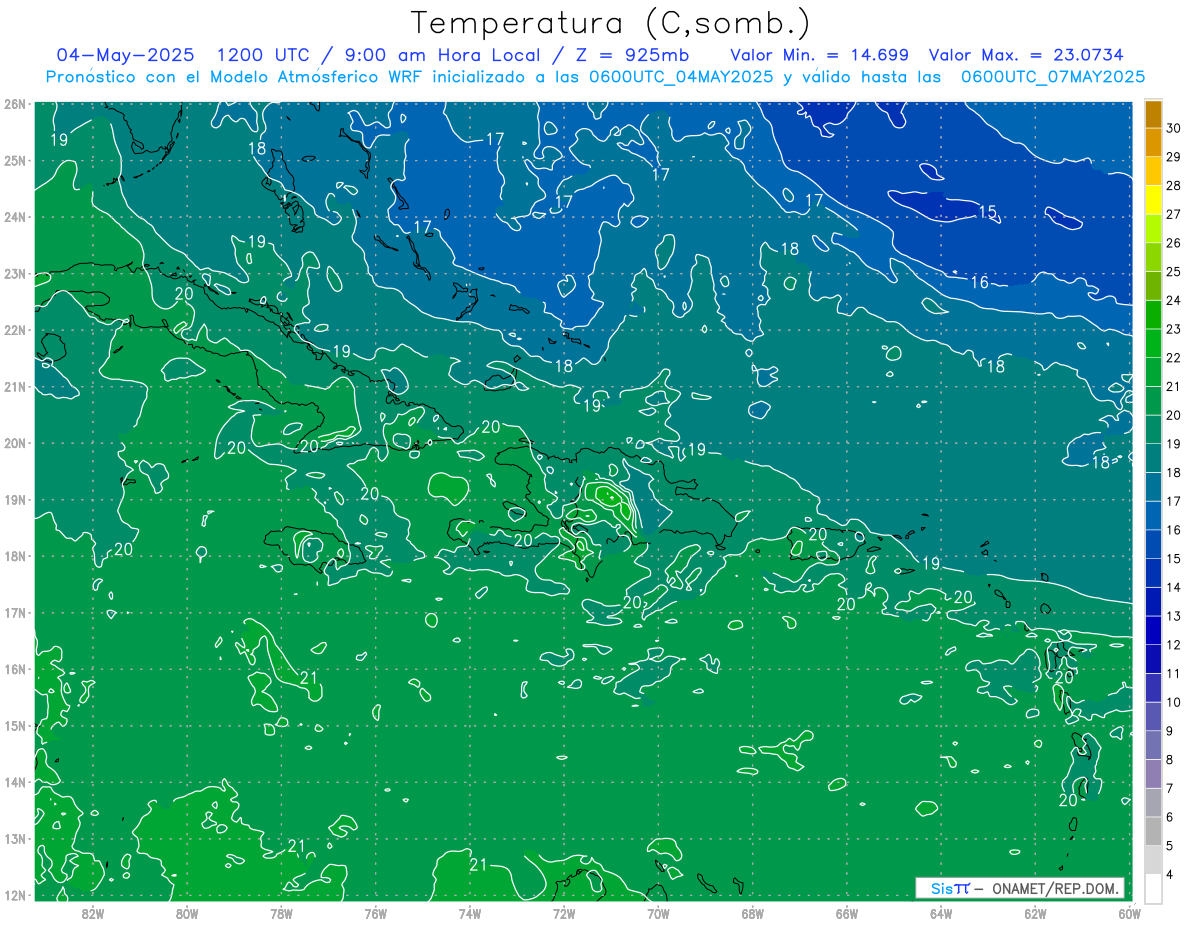Image resolution: width=1200 pixels, height=927 pixels.
Task: Click the contour label 15 on the map
Action: pyautogui.click(x=988, y=212)
